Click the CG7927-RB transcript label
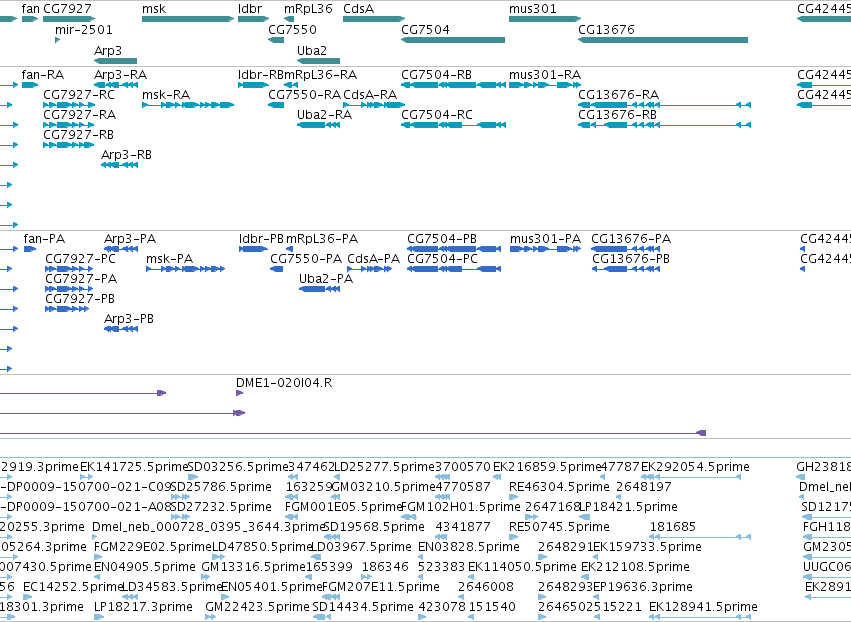 tap(79, 135)
